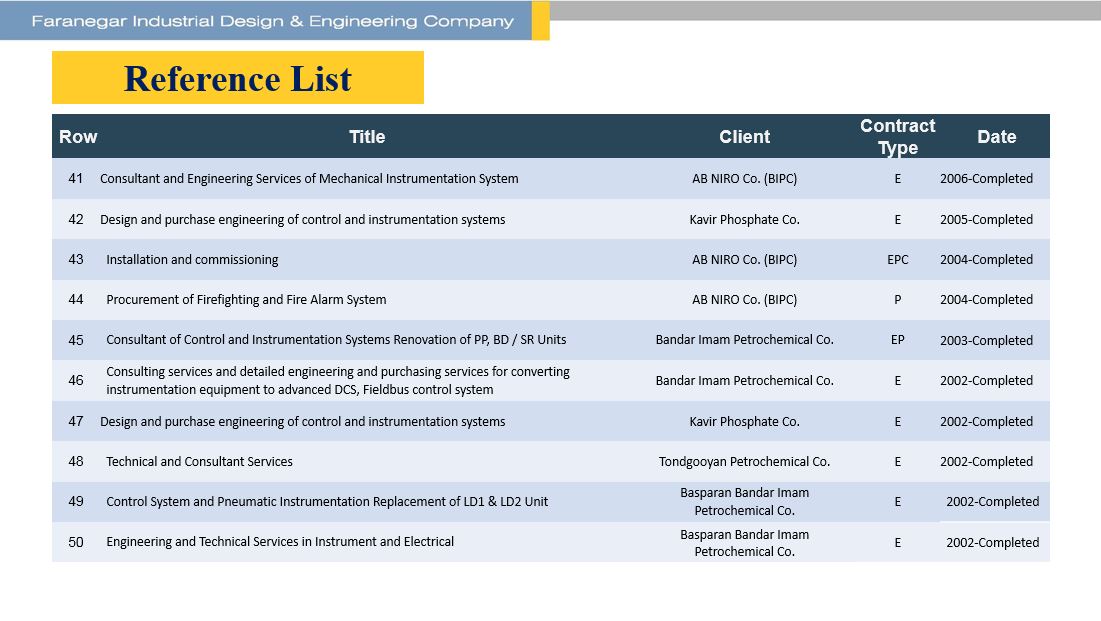Viewport: 1101px width, 621px height.
Task: Click row number 45
Action: click(x=76, y=340)
